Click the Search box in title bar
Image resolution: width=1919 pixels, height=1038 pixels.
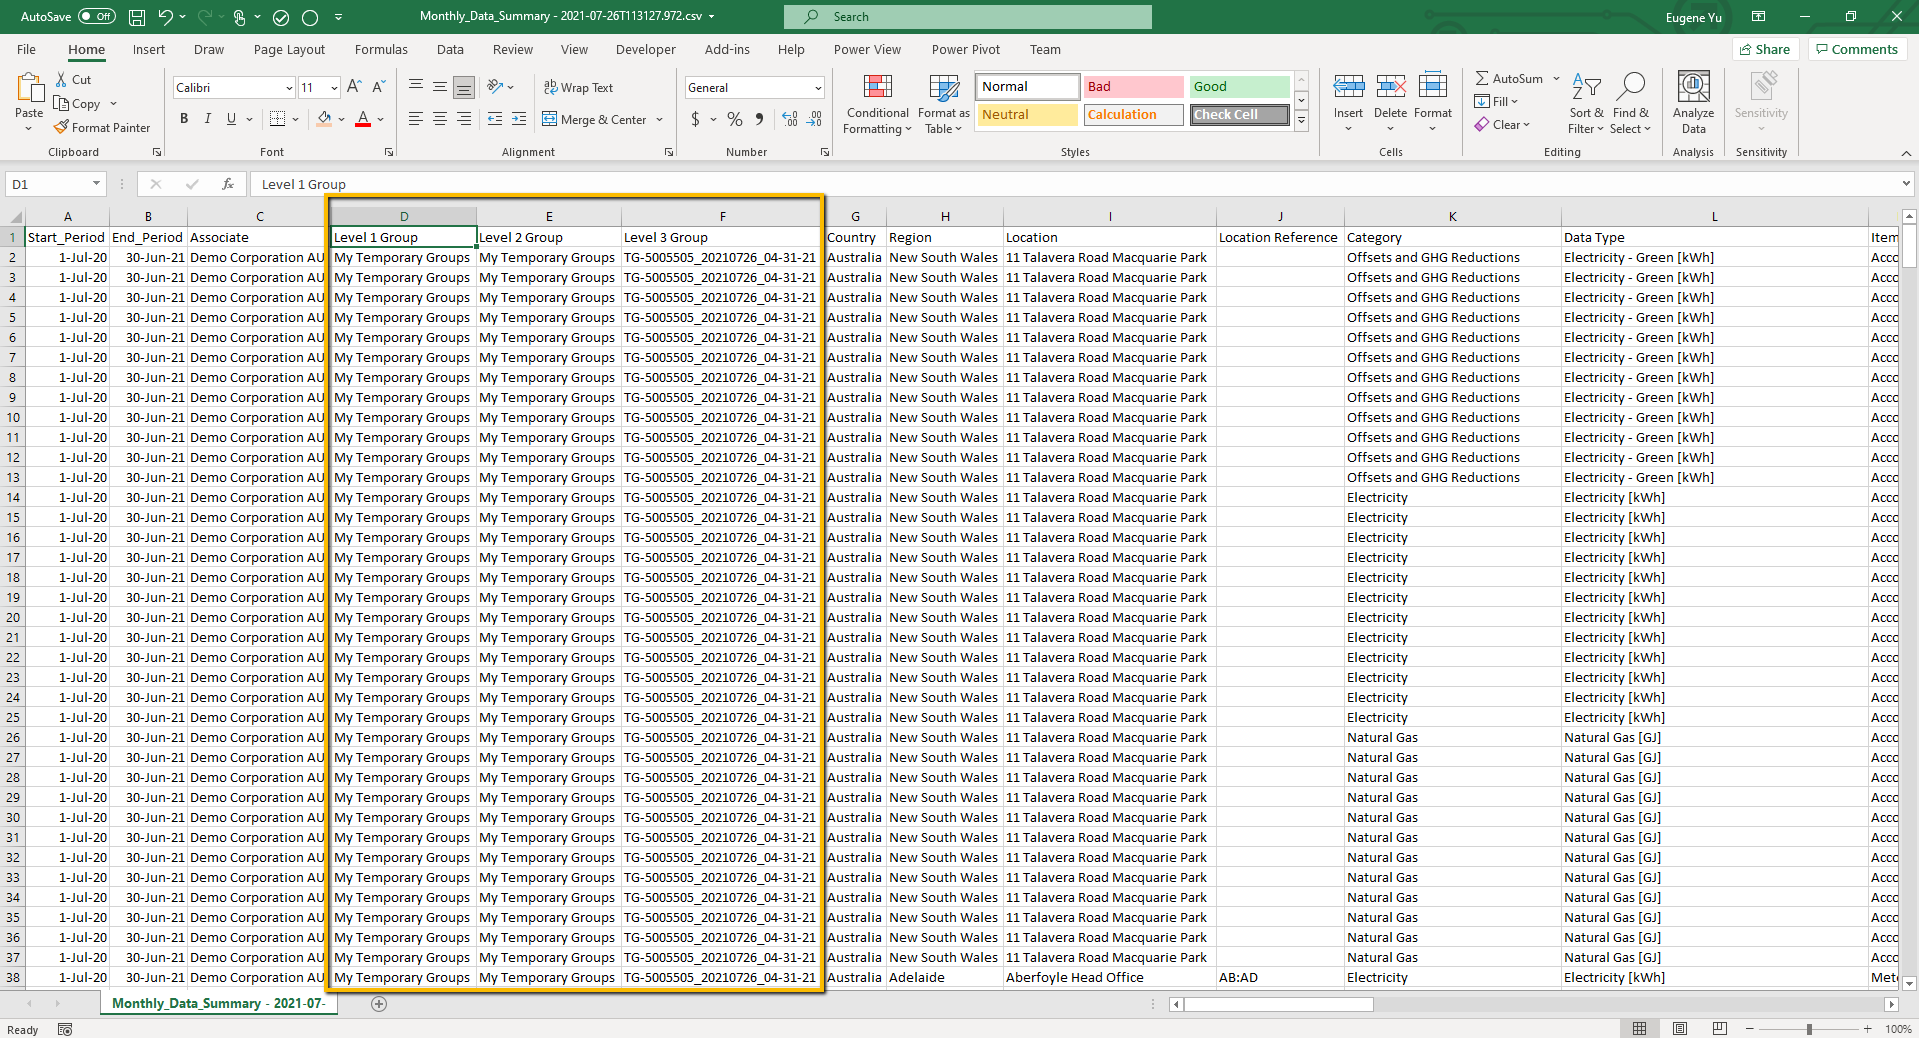968,17
